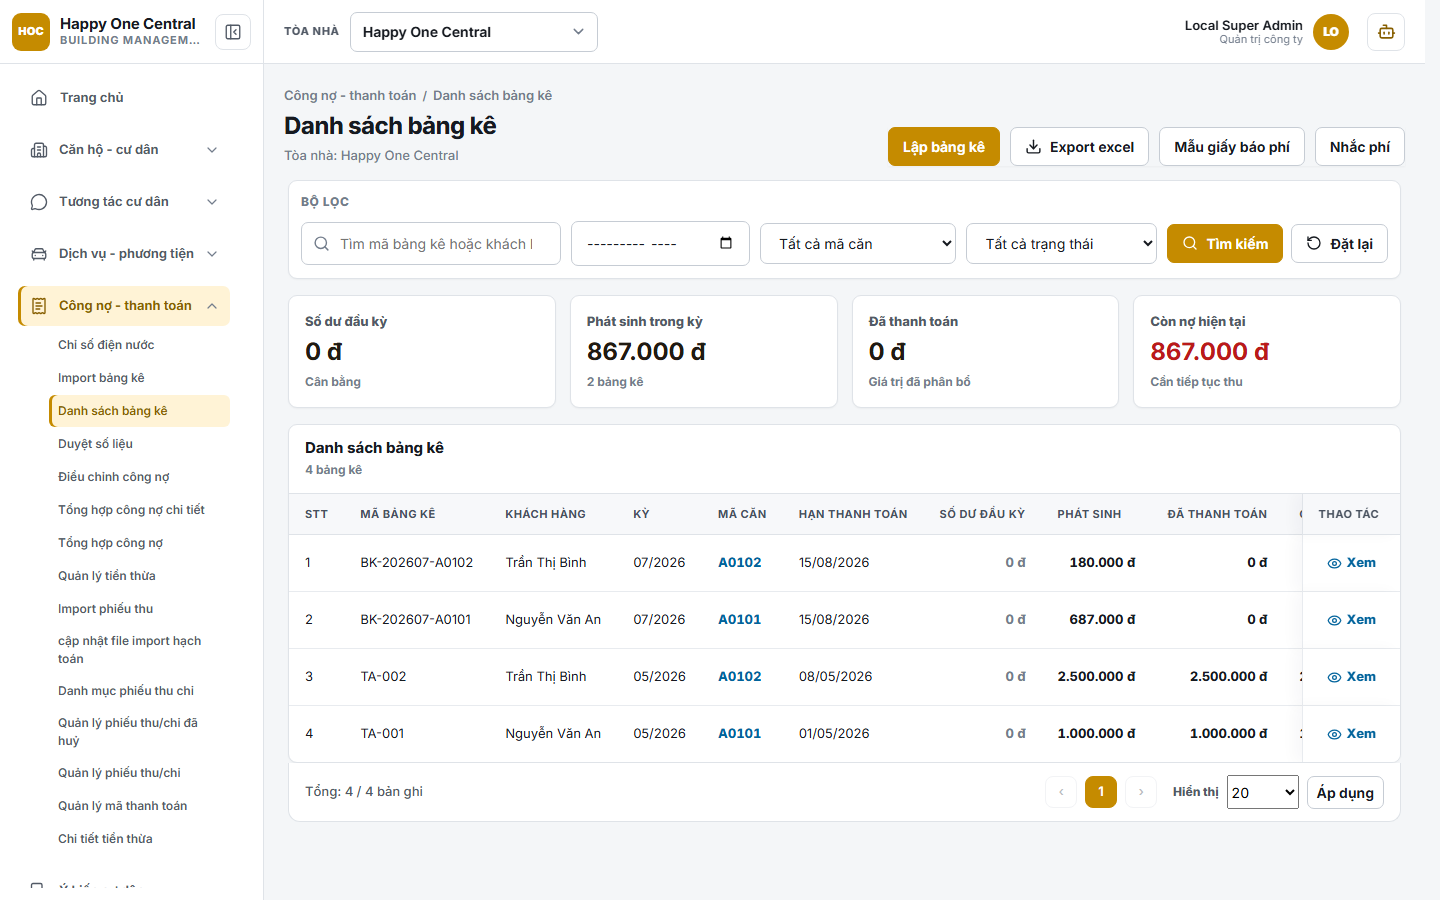Open Chỉ số điện nước menu item
Image resolution: width=1440 pixels, height=900 pixels.
tap(139, 345)
